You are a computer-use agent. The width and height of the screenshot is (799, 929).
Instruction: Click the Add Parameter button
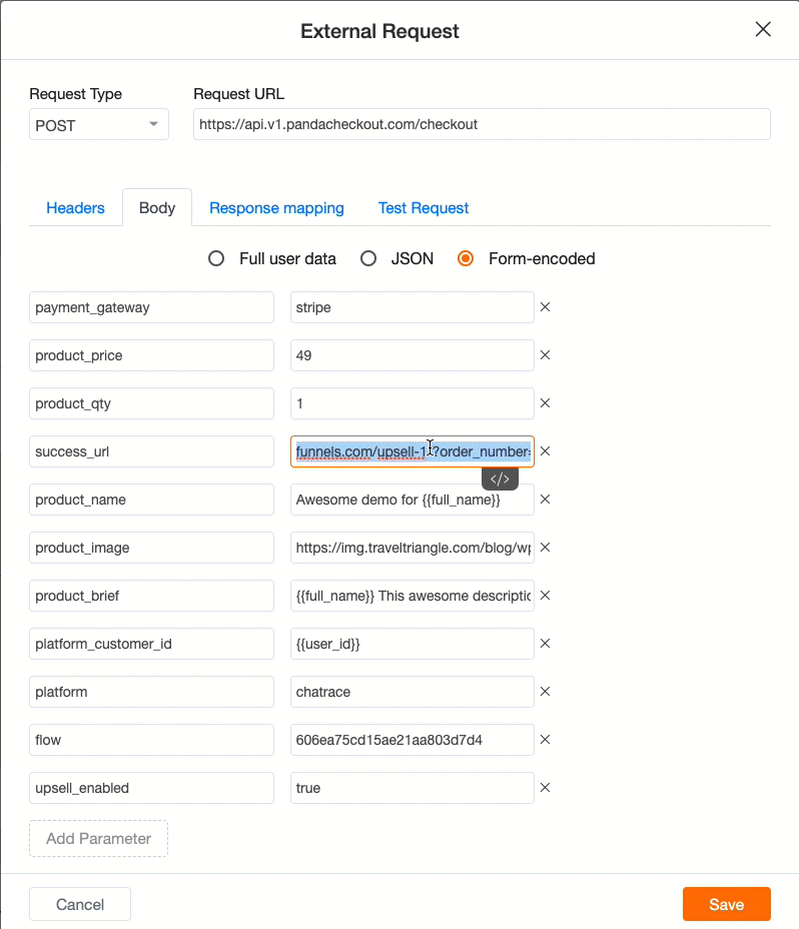click(98, 838)
